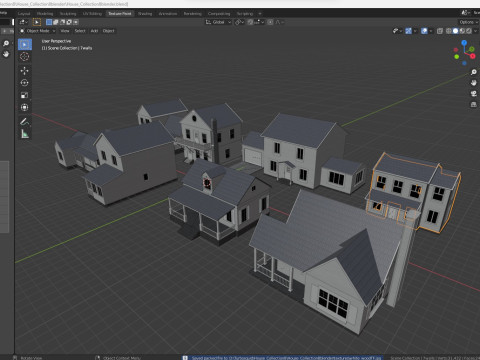Click the pan hand icon in the narrow left editor
Screen dimensions: 480x360
click(x=6, y=54)
